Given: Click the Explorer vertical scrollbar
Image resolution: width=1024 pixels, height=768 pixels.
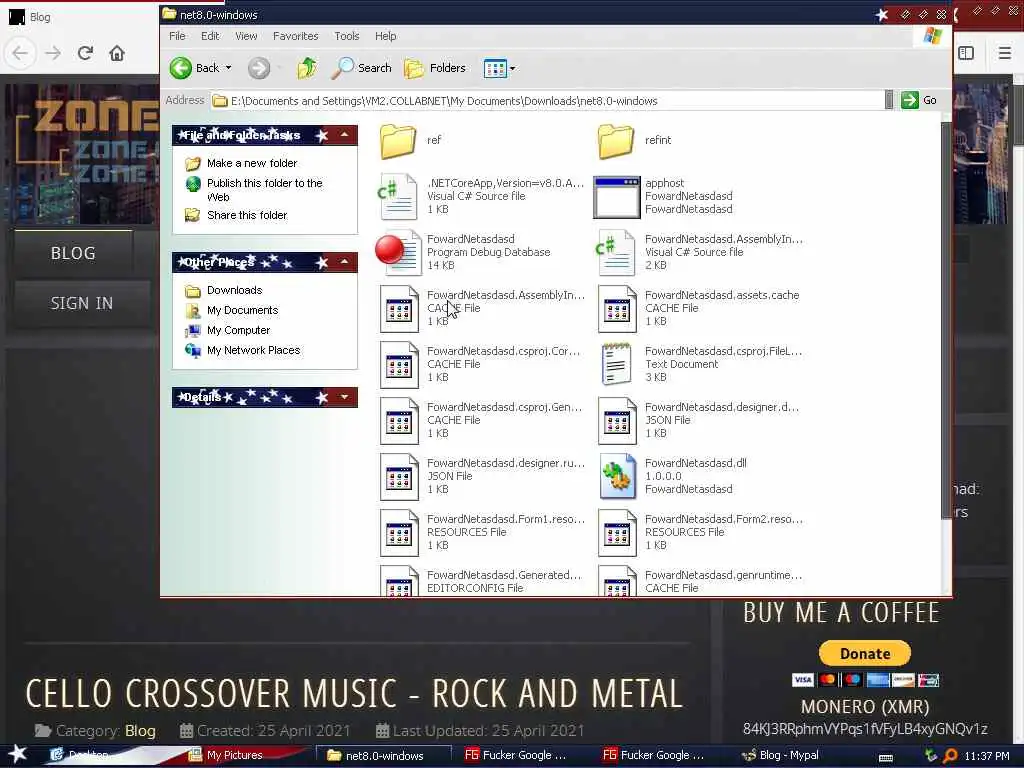Looking at the screenshot, I should point(946,320).
